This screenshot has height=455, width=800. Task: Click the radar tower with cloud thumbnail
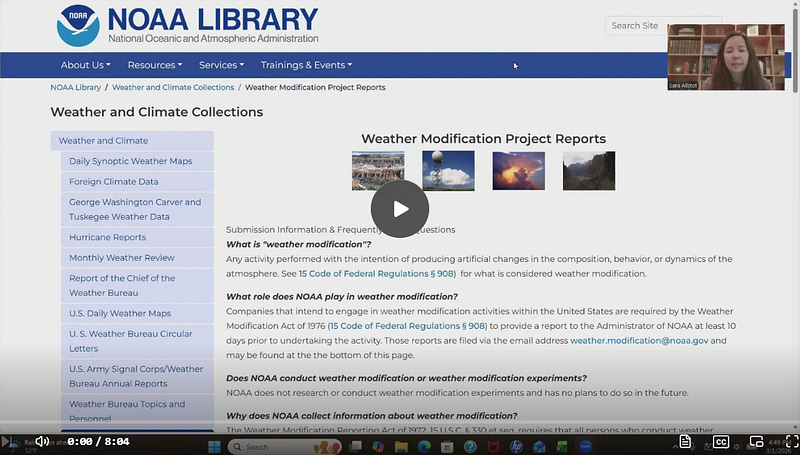(x=448, y=170)
